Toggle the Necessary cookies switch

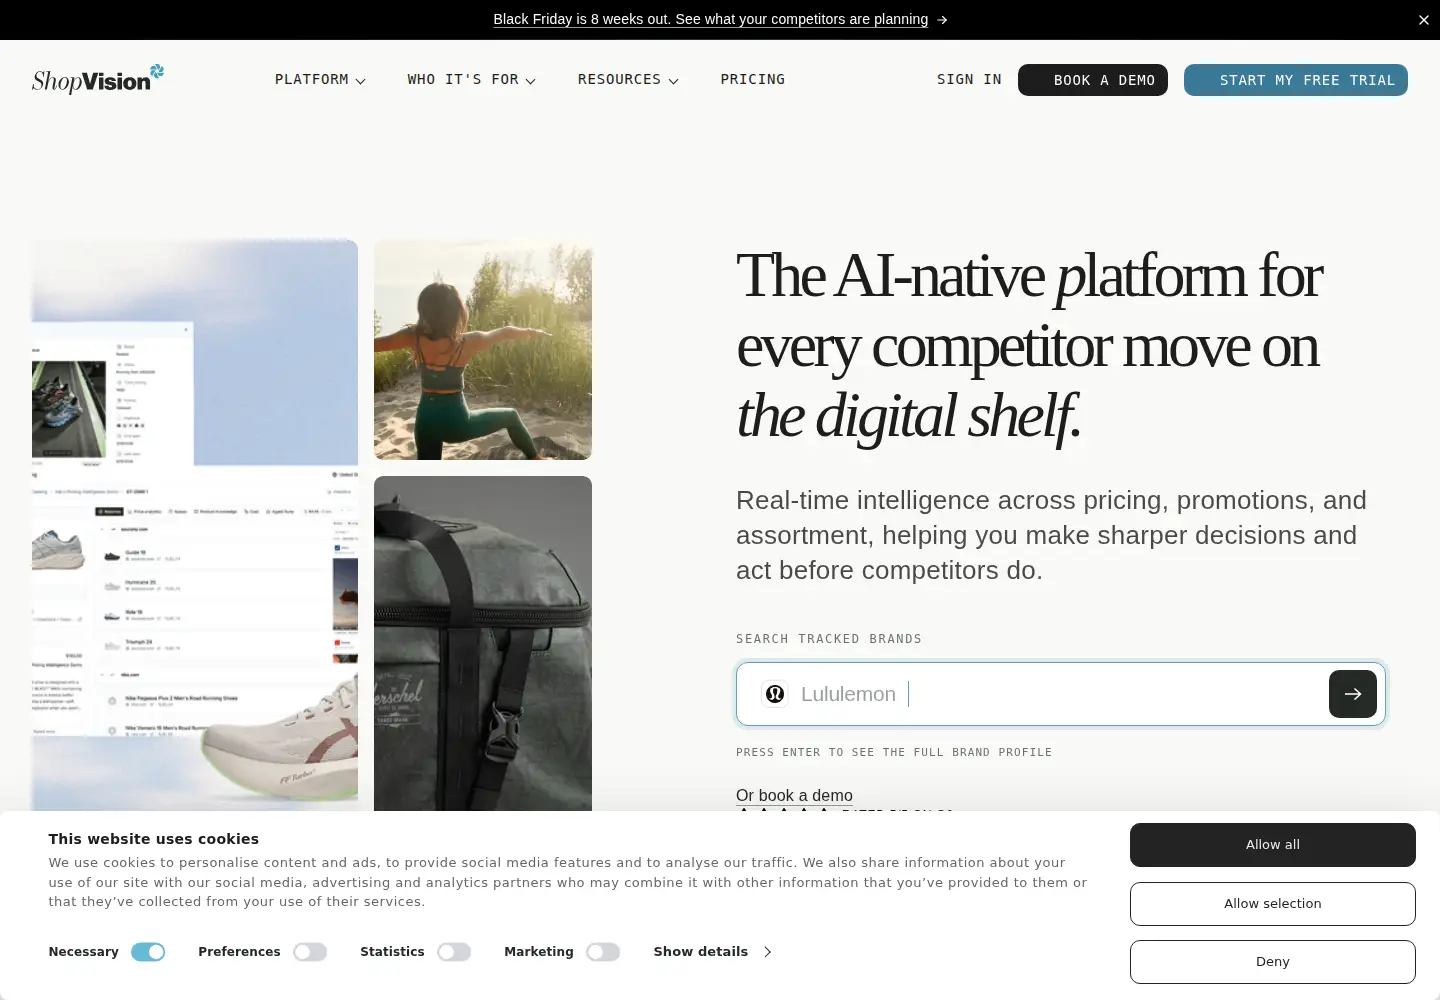[x=148, y=952]
